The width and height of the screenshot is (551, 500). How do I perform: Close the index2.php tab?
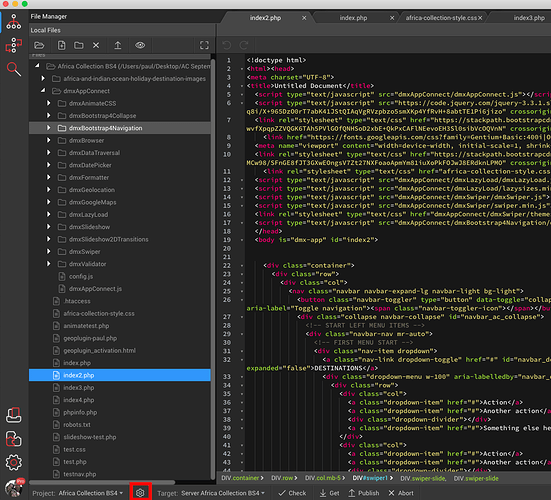pyautogui.click(x=304, y=18)
